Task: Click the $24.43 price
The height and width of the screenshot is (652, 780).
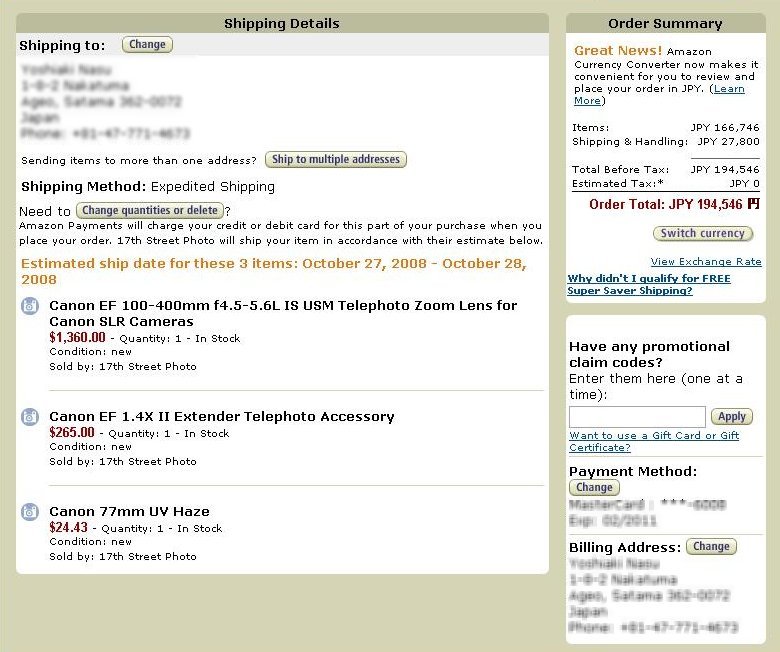Action: pyautogui.click(x=68, y=527)
